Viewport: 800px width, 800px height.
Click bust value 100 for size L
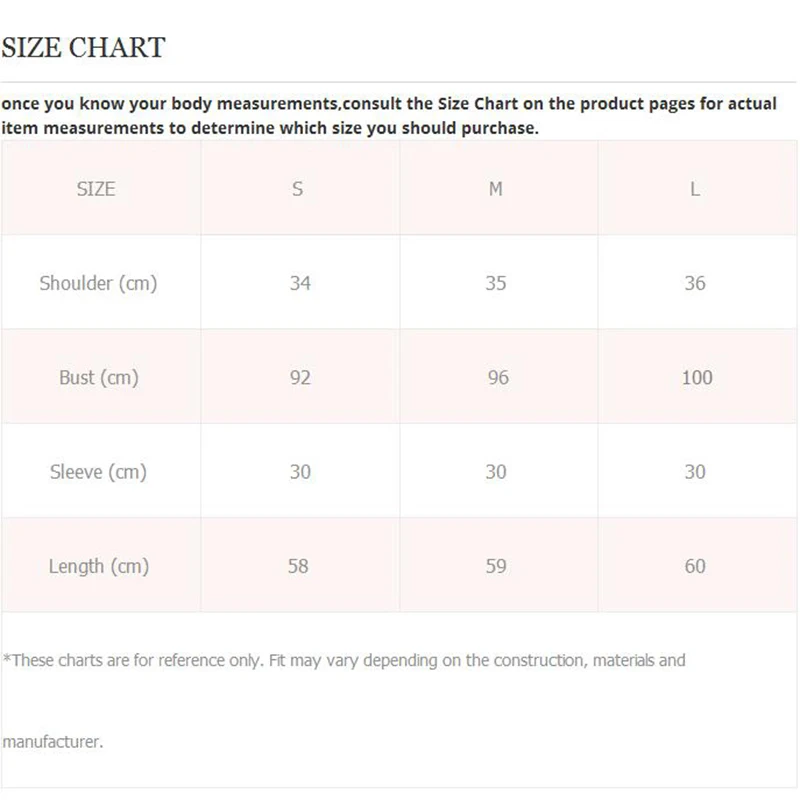point(696,377)
